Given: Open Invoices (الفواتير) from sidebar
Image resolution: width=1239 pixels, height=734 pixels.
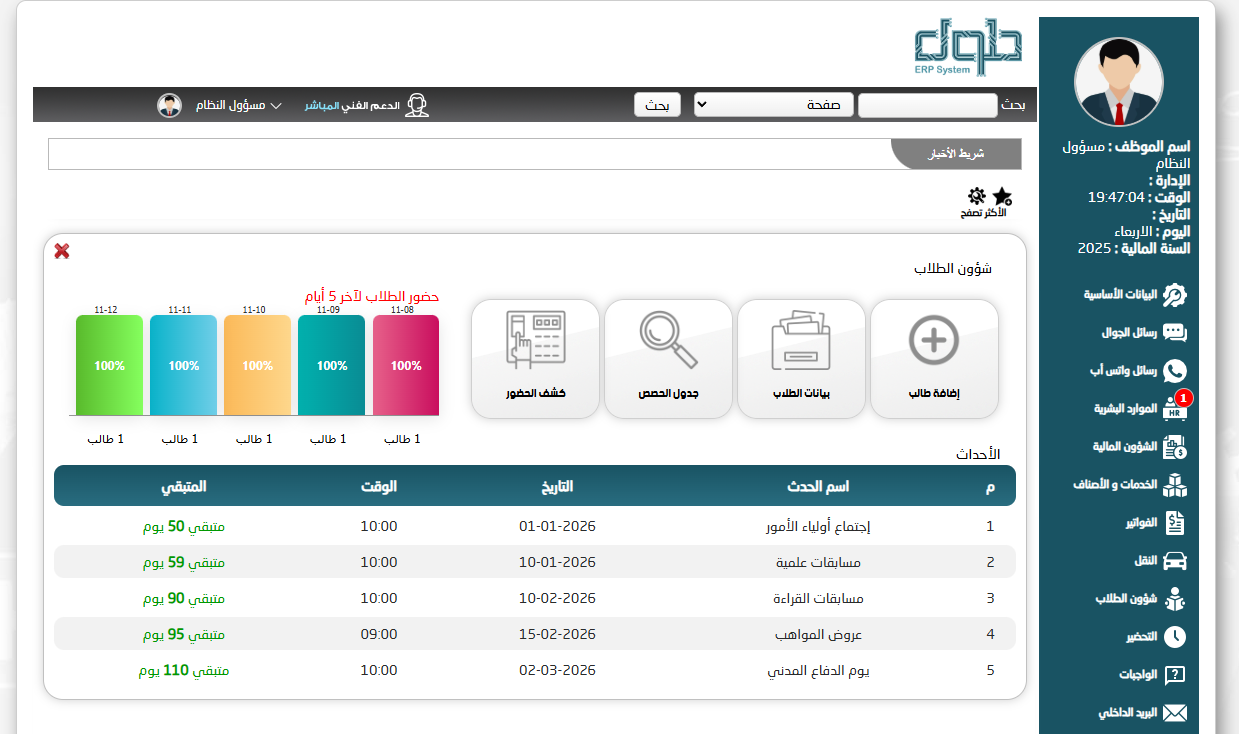Looking at the screenshot, I should click(x=1143, y=522).
